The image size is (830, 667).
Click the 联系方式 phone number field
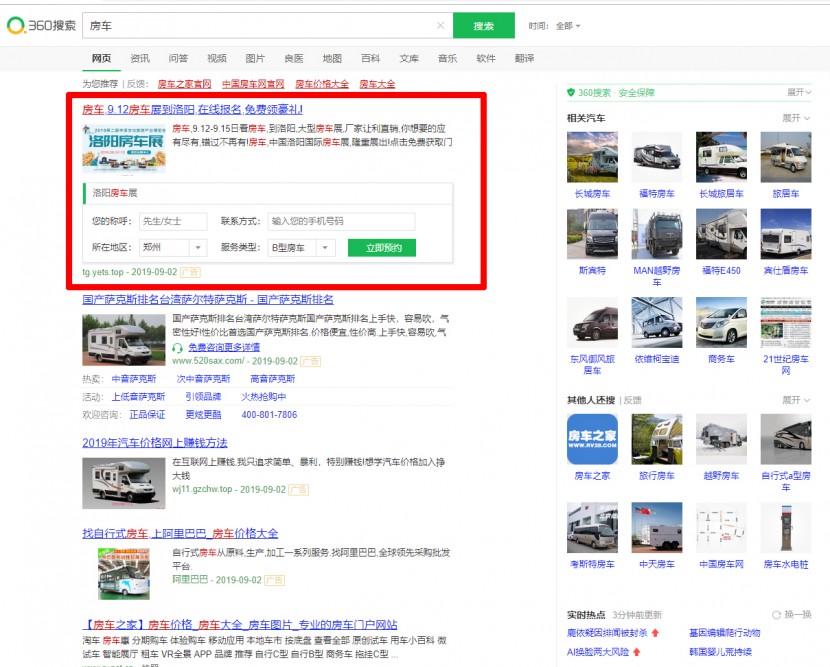click(340, 221)
